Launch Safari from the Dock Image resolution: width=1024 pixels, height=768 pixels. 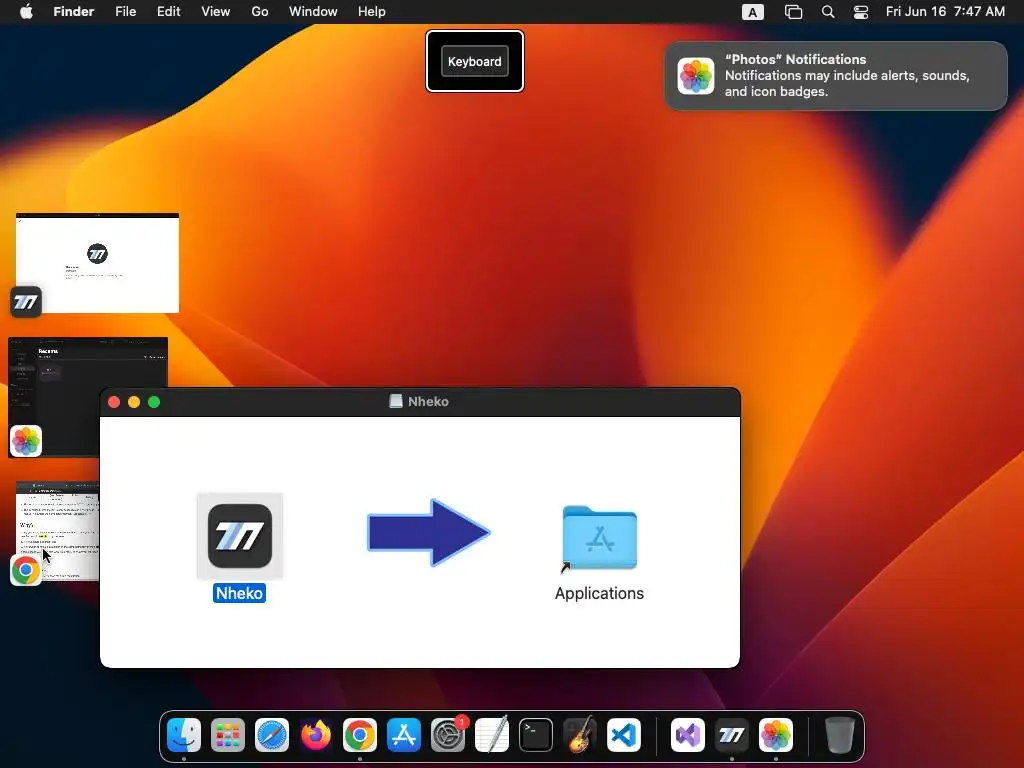point(272,735)
